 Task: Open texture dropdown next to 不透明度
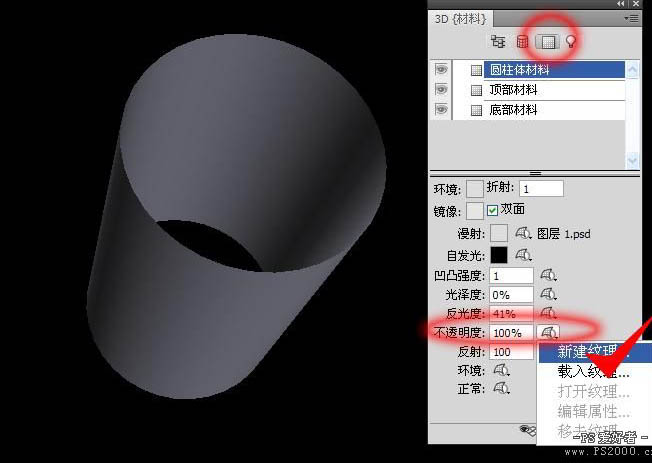548,332
